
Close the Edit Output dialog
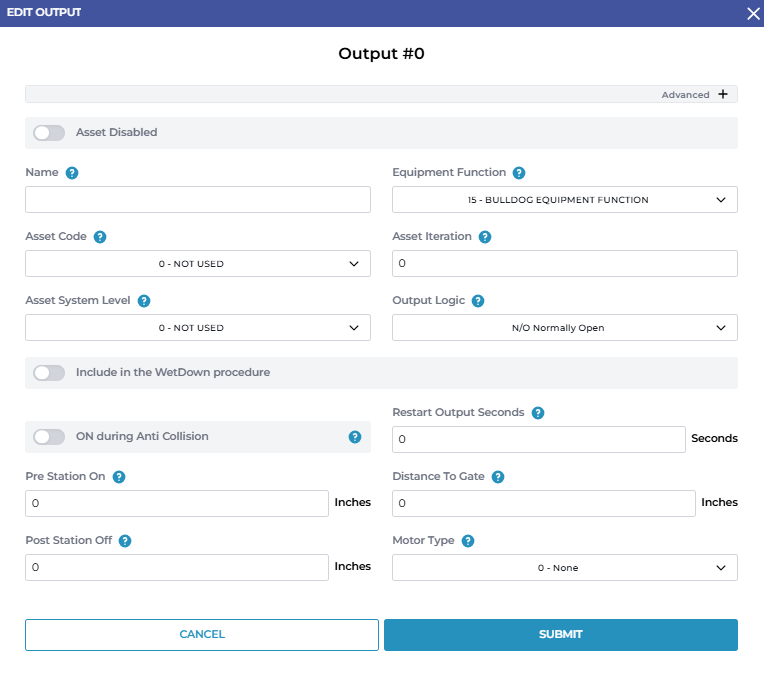click(753, 13)
